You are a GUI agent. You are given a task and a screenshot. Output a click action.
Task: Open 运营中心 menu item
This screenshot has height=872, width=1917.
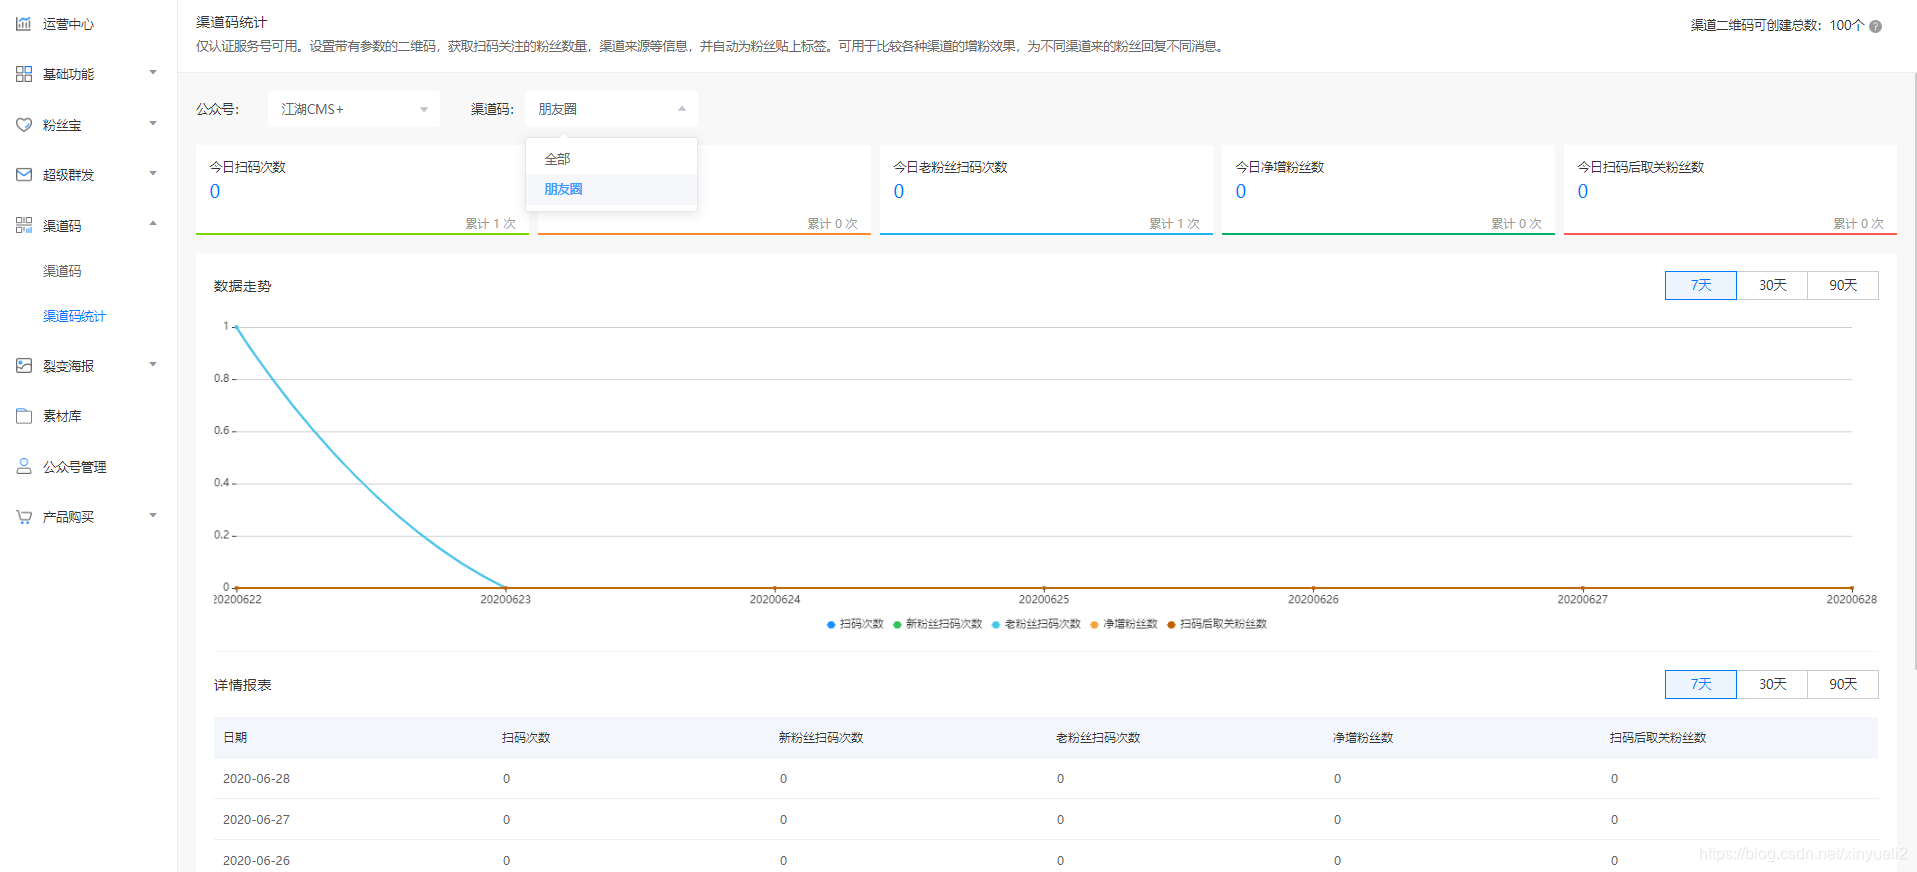point(68,24)
